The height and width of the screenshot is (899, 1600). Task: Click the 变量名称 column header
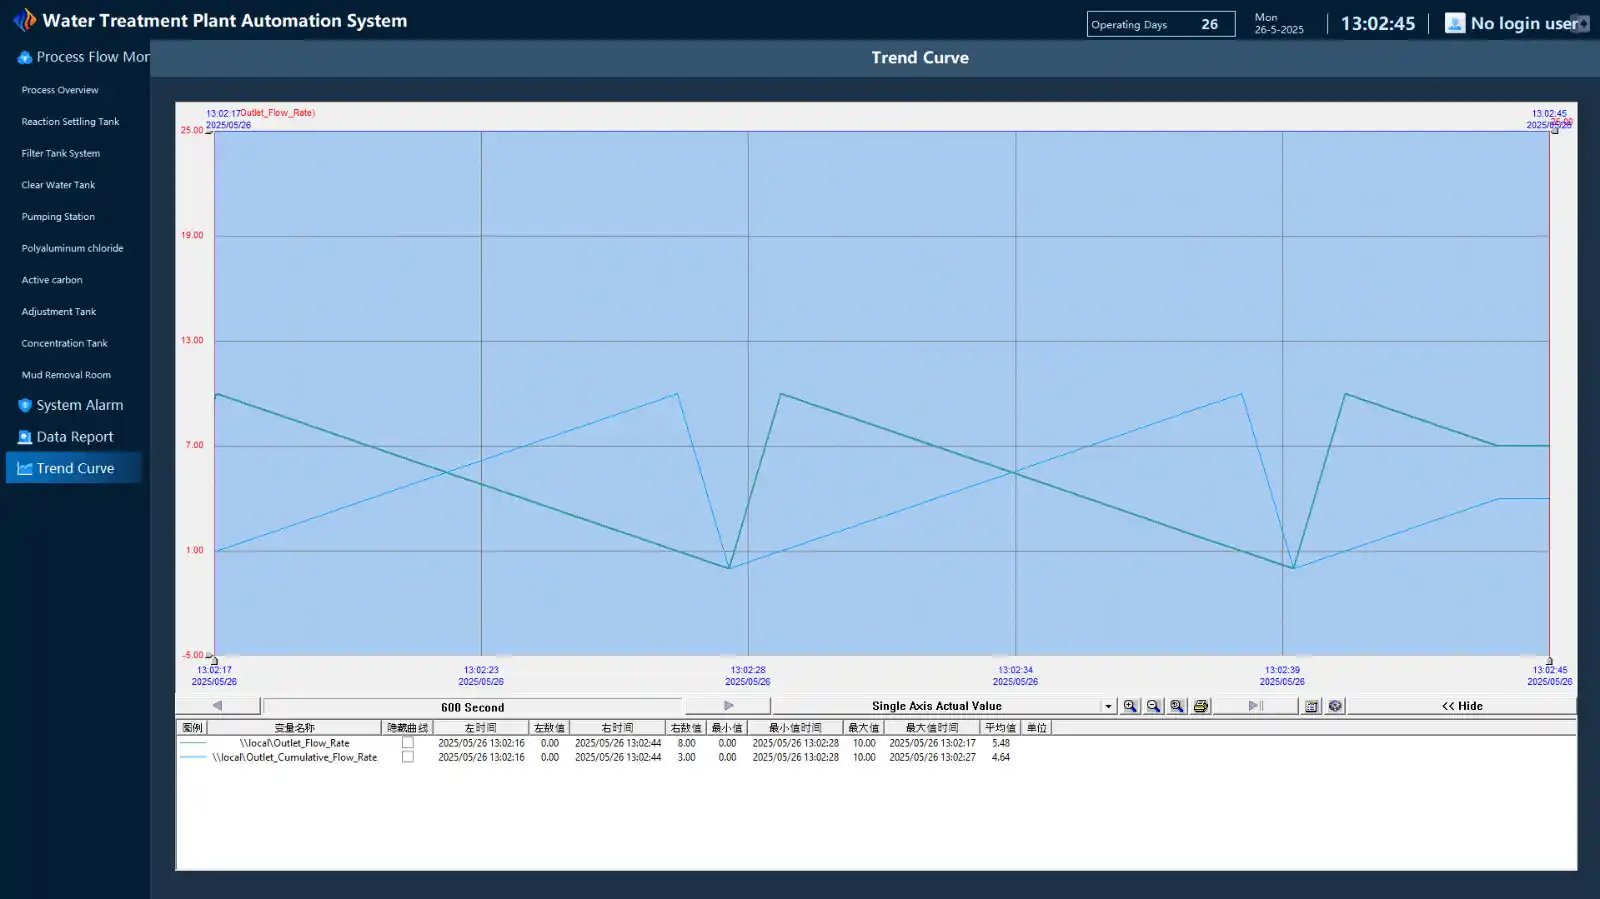tap(294, 728)
